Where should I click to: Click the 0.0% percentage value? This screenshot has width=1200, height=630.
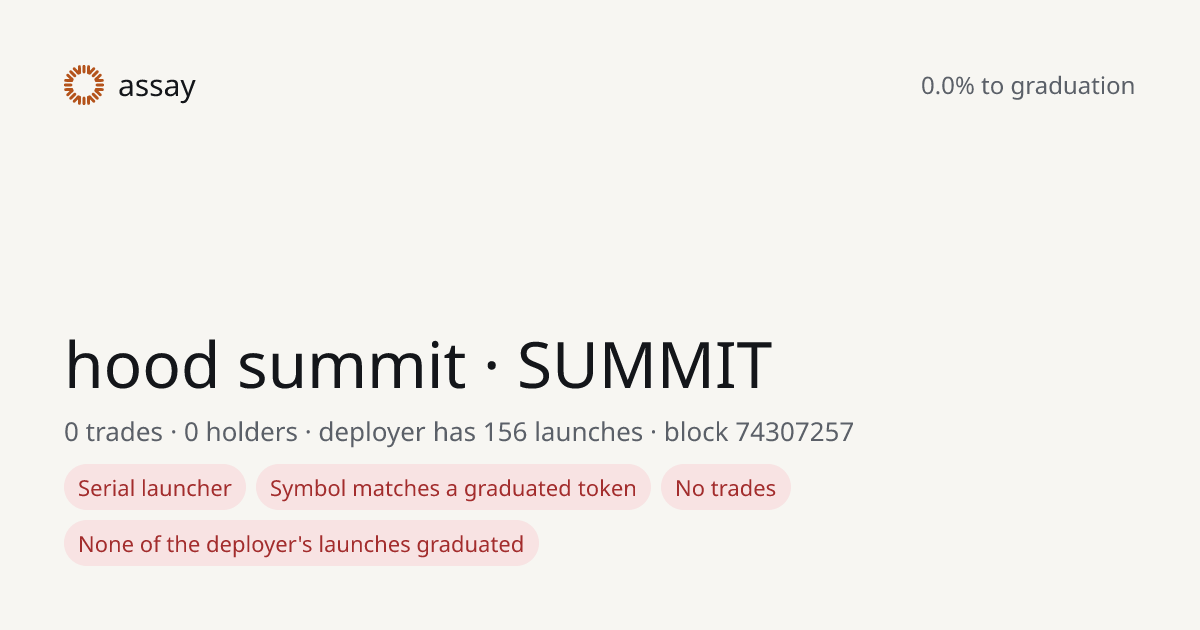coord(948,86)
